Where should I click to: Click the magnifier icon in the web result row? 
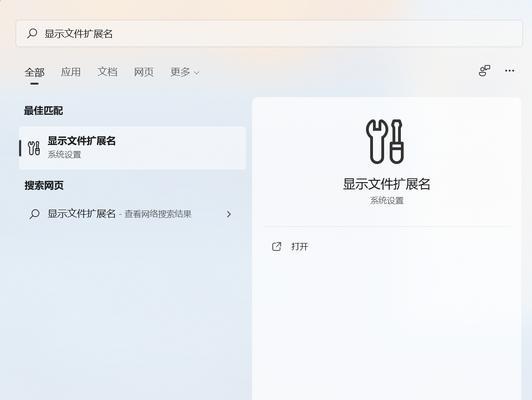[x=35, y=214]
